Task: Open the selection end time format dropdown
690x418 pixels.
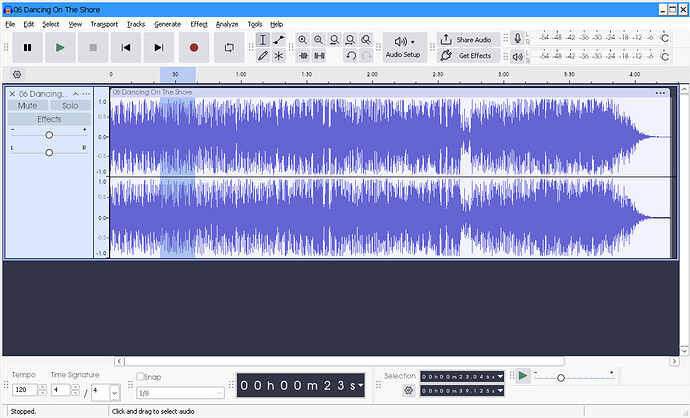Action: pyautogui.click(x=500, y=391)
